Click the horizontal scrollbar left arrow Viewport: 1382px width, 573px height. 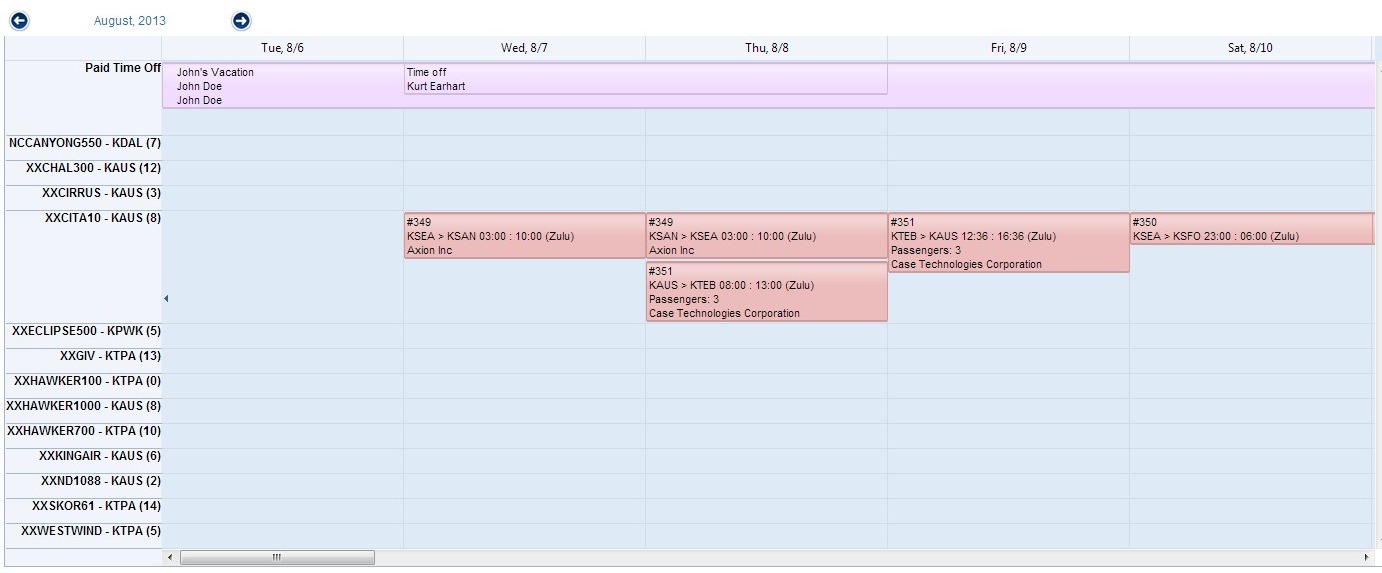pyautogui.click(x=170, y=557)
